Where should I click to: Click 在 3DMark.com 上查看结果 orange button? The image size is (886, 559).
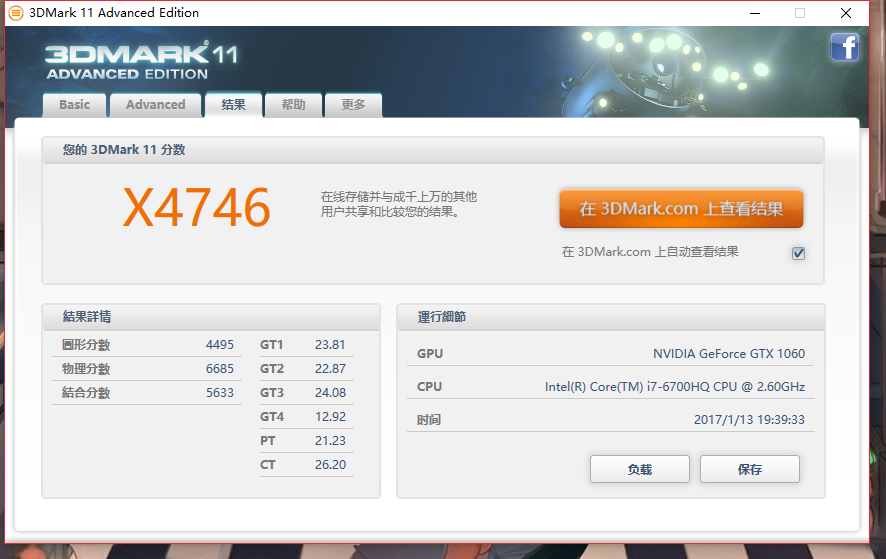[681, 209]
